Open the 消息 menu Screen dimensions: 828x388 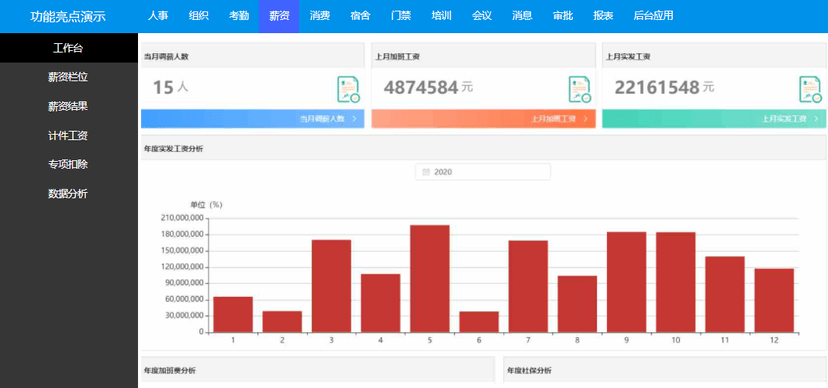(522, 16)
